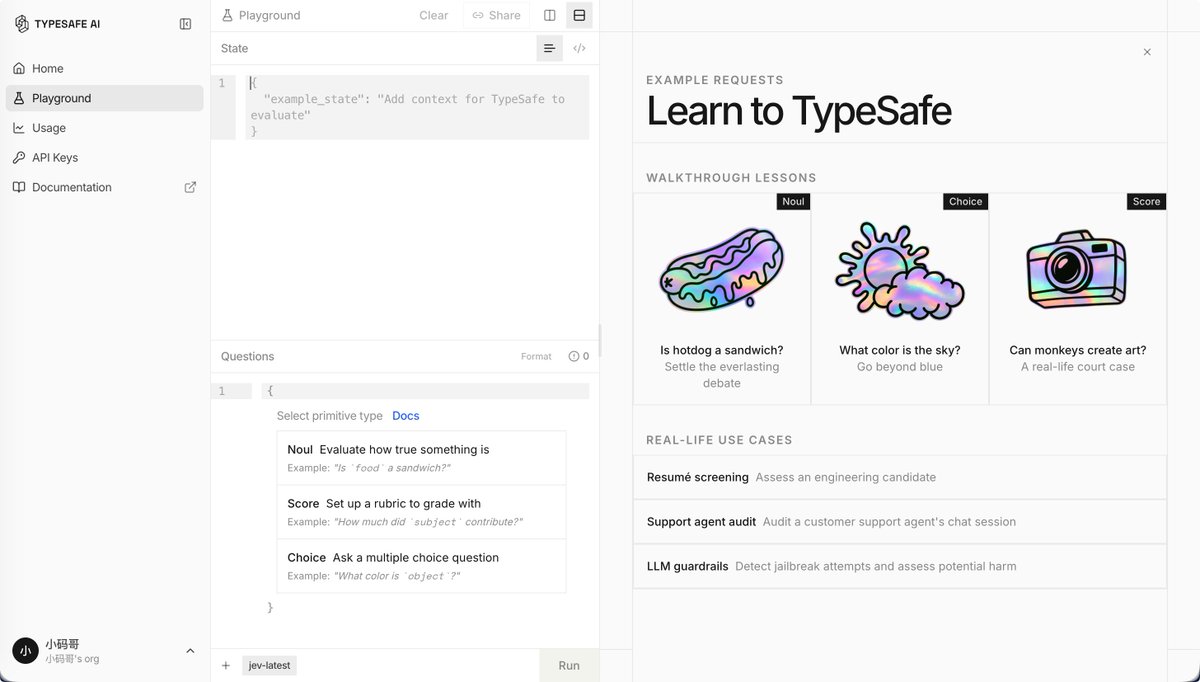The height and width of the screenshot is (682, 1200).
Task: Click the Home house icon
Action: pos(19,68)
